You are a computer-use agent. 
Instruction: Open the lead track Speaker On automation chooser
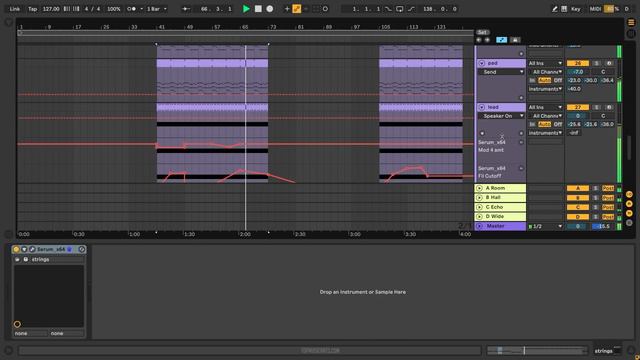point(501,116)
